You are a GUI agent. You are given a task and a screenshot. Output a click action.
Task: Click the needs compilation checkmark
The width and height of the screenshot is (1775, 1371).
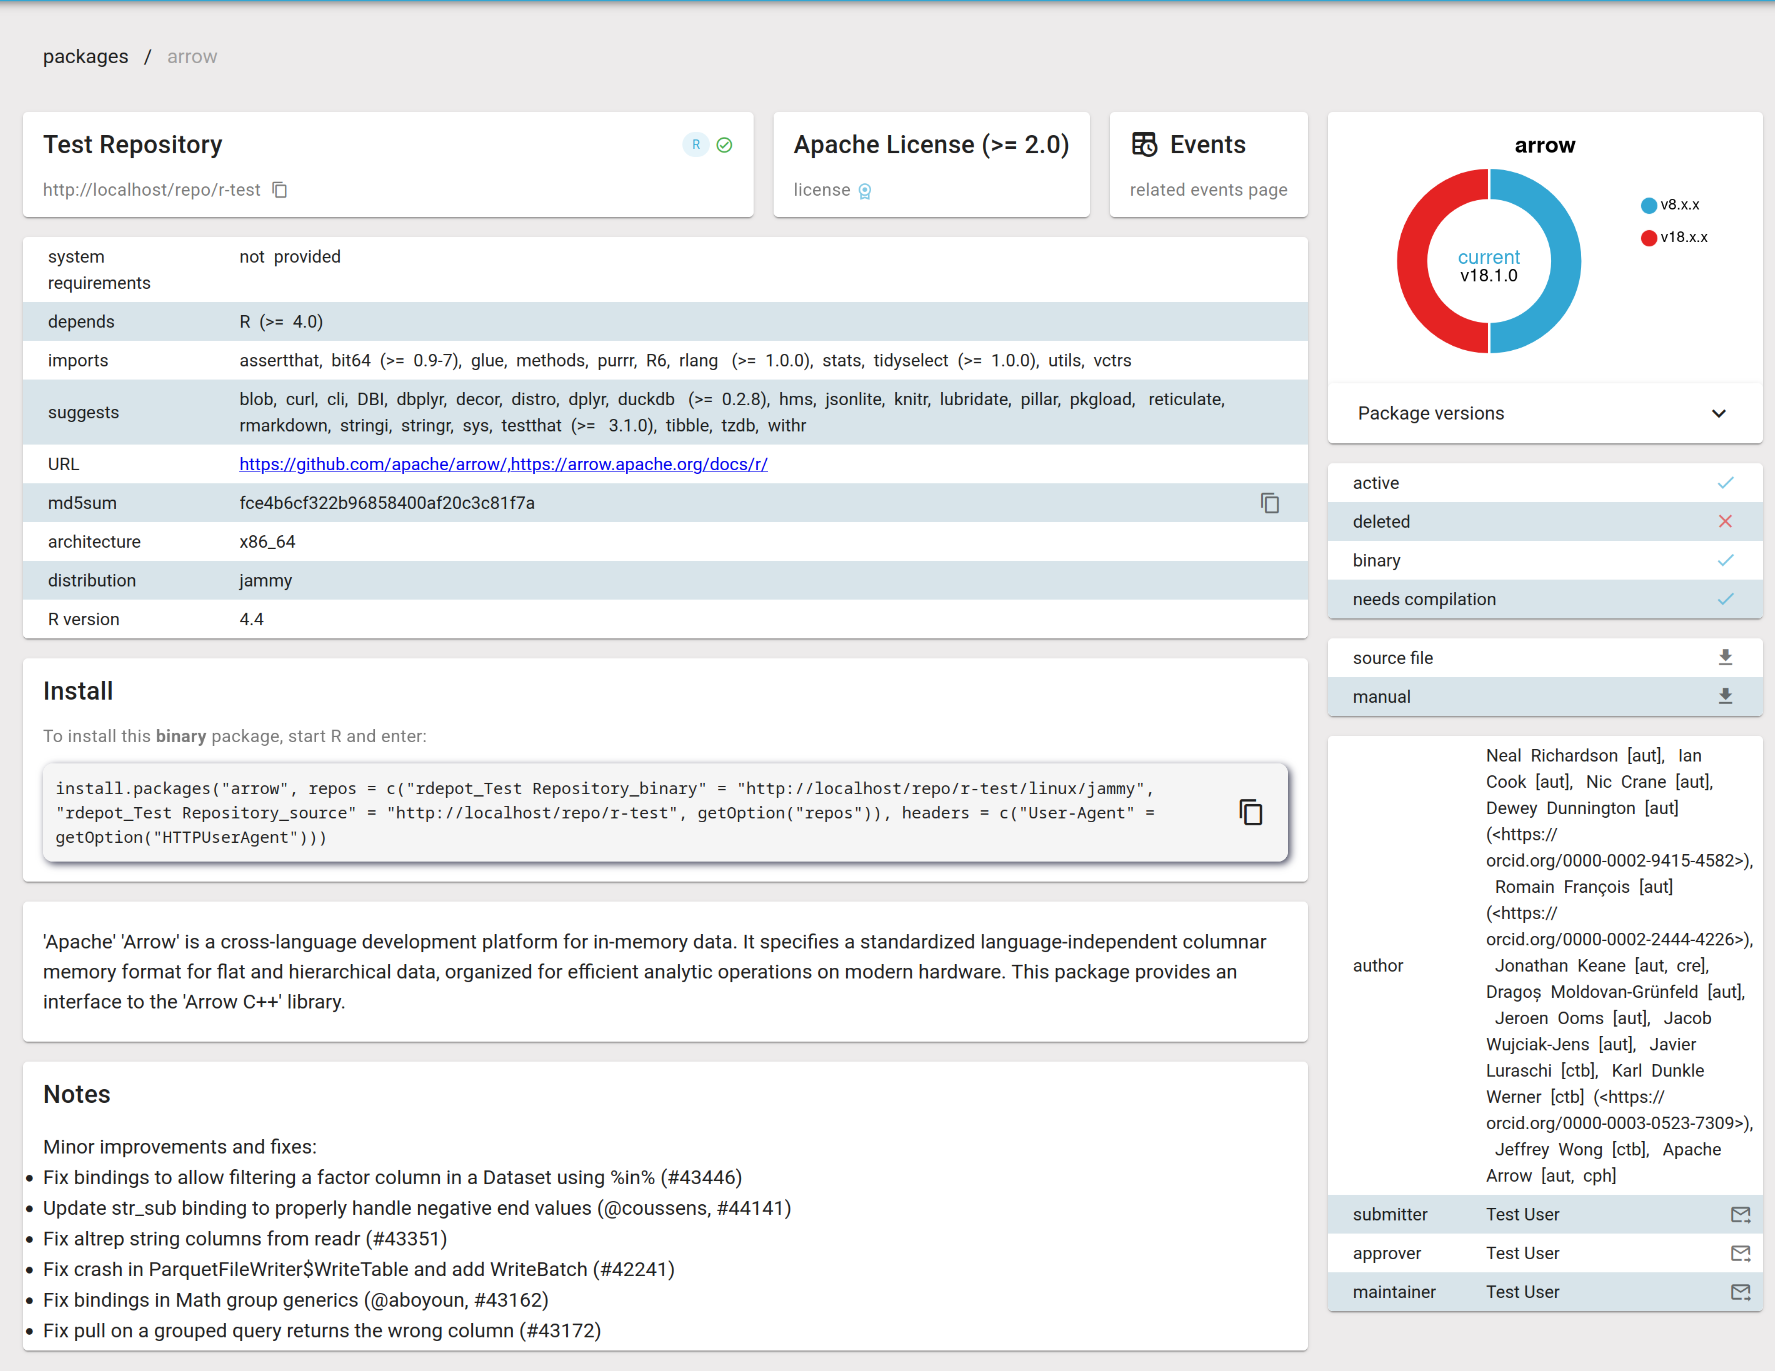coord(1725,599)
